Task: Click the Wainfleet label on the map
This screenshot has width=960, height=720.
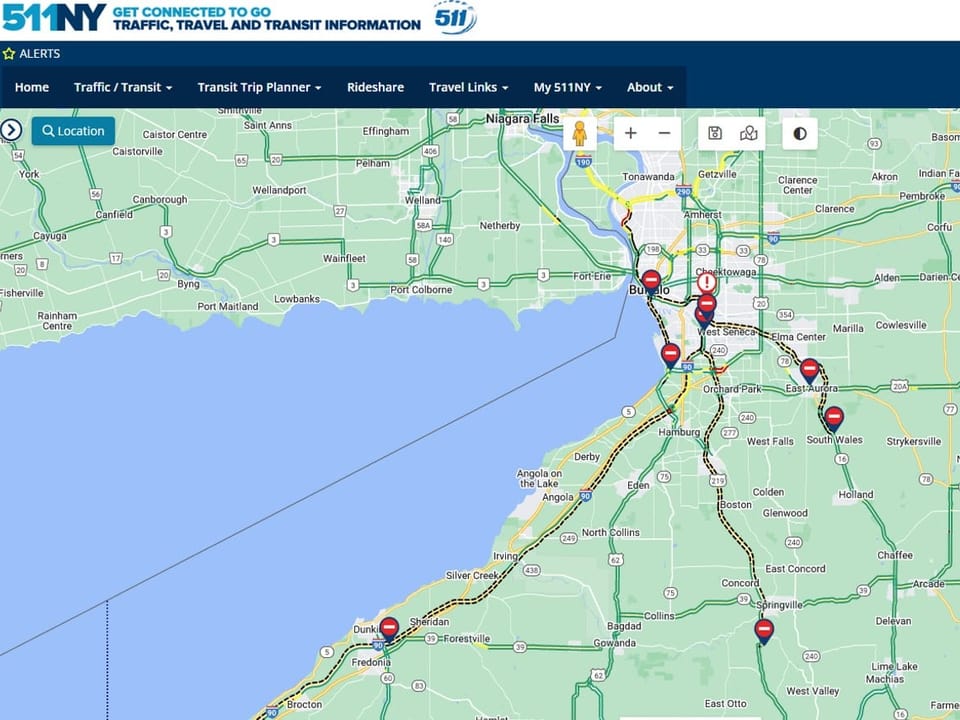Action: pyautogui.click(x=344, y=258)
